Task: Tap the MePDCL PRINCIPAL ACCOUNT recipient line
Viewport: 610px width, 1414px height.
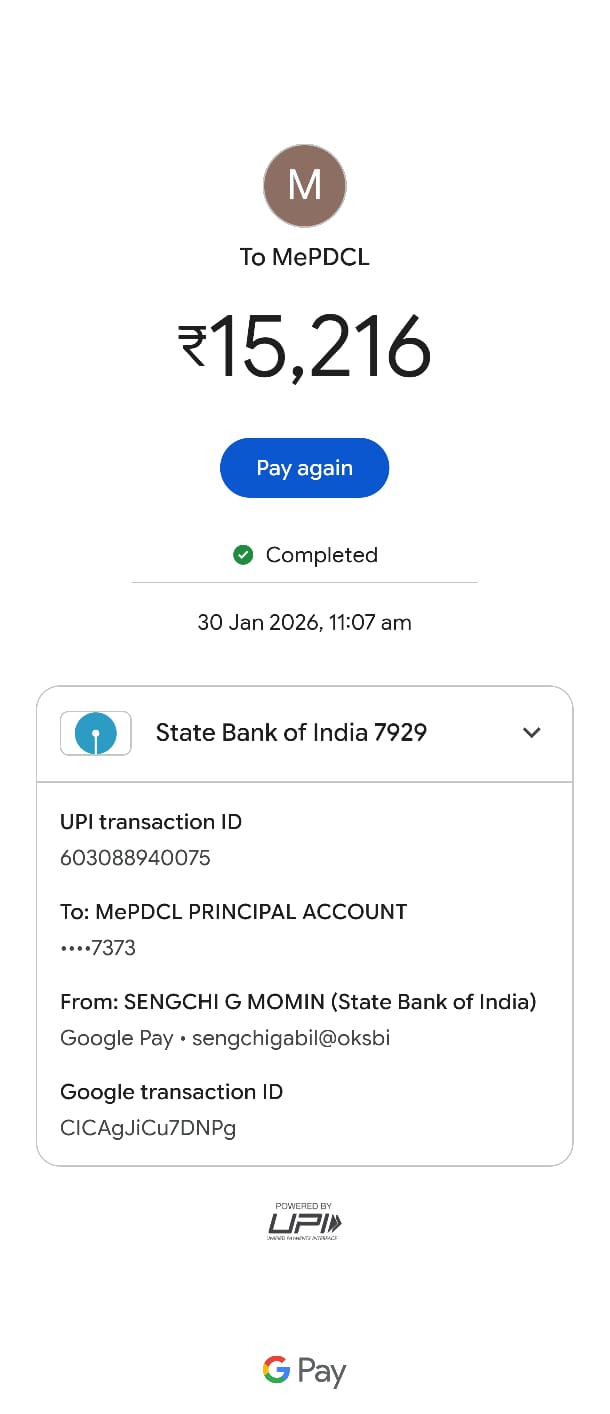Action: (x=234, y=912)
